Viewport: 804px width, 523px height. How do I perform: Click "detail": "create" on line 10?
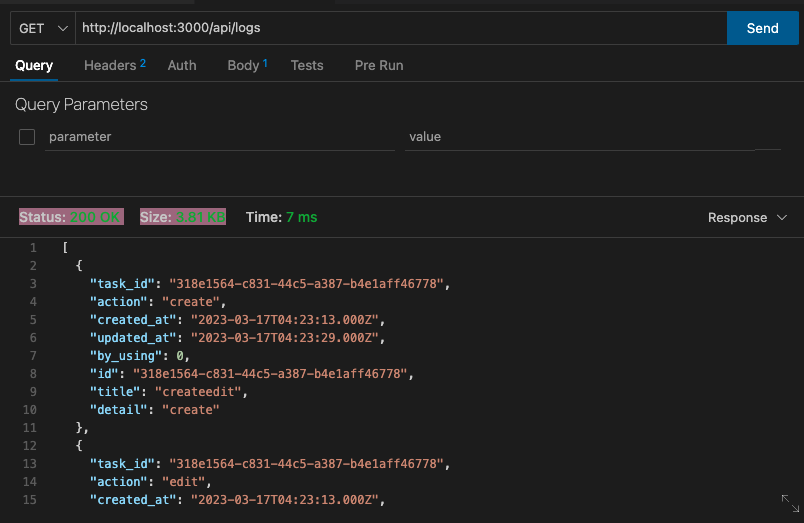[154, 410]
